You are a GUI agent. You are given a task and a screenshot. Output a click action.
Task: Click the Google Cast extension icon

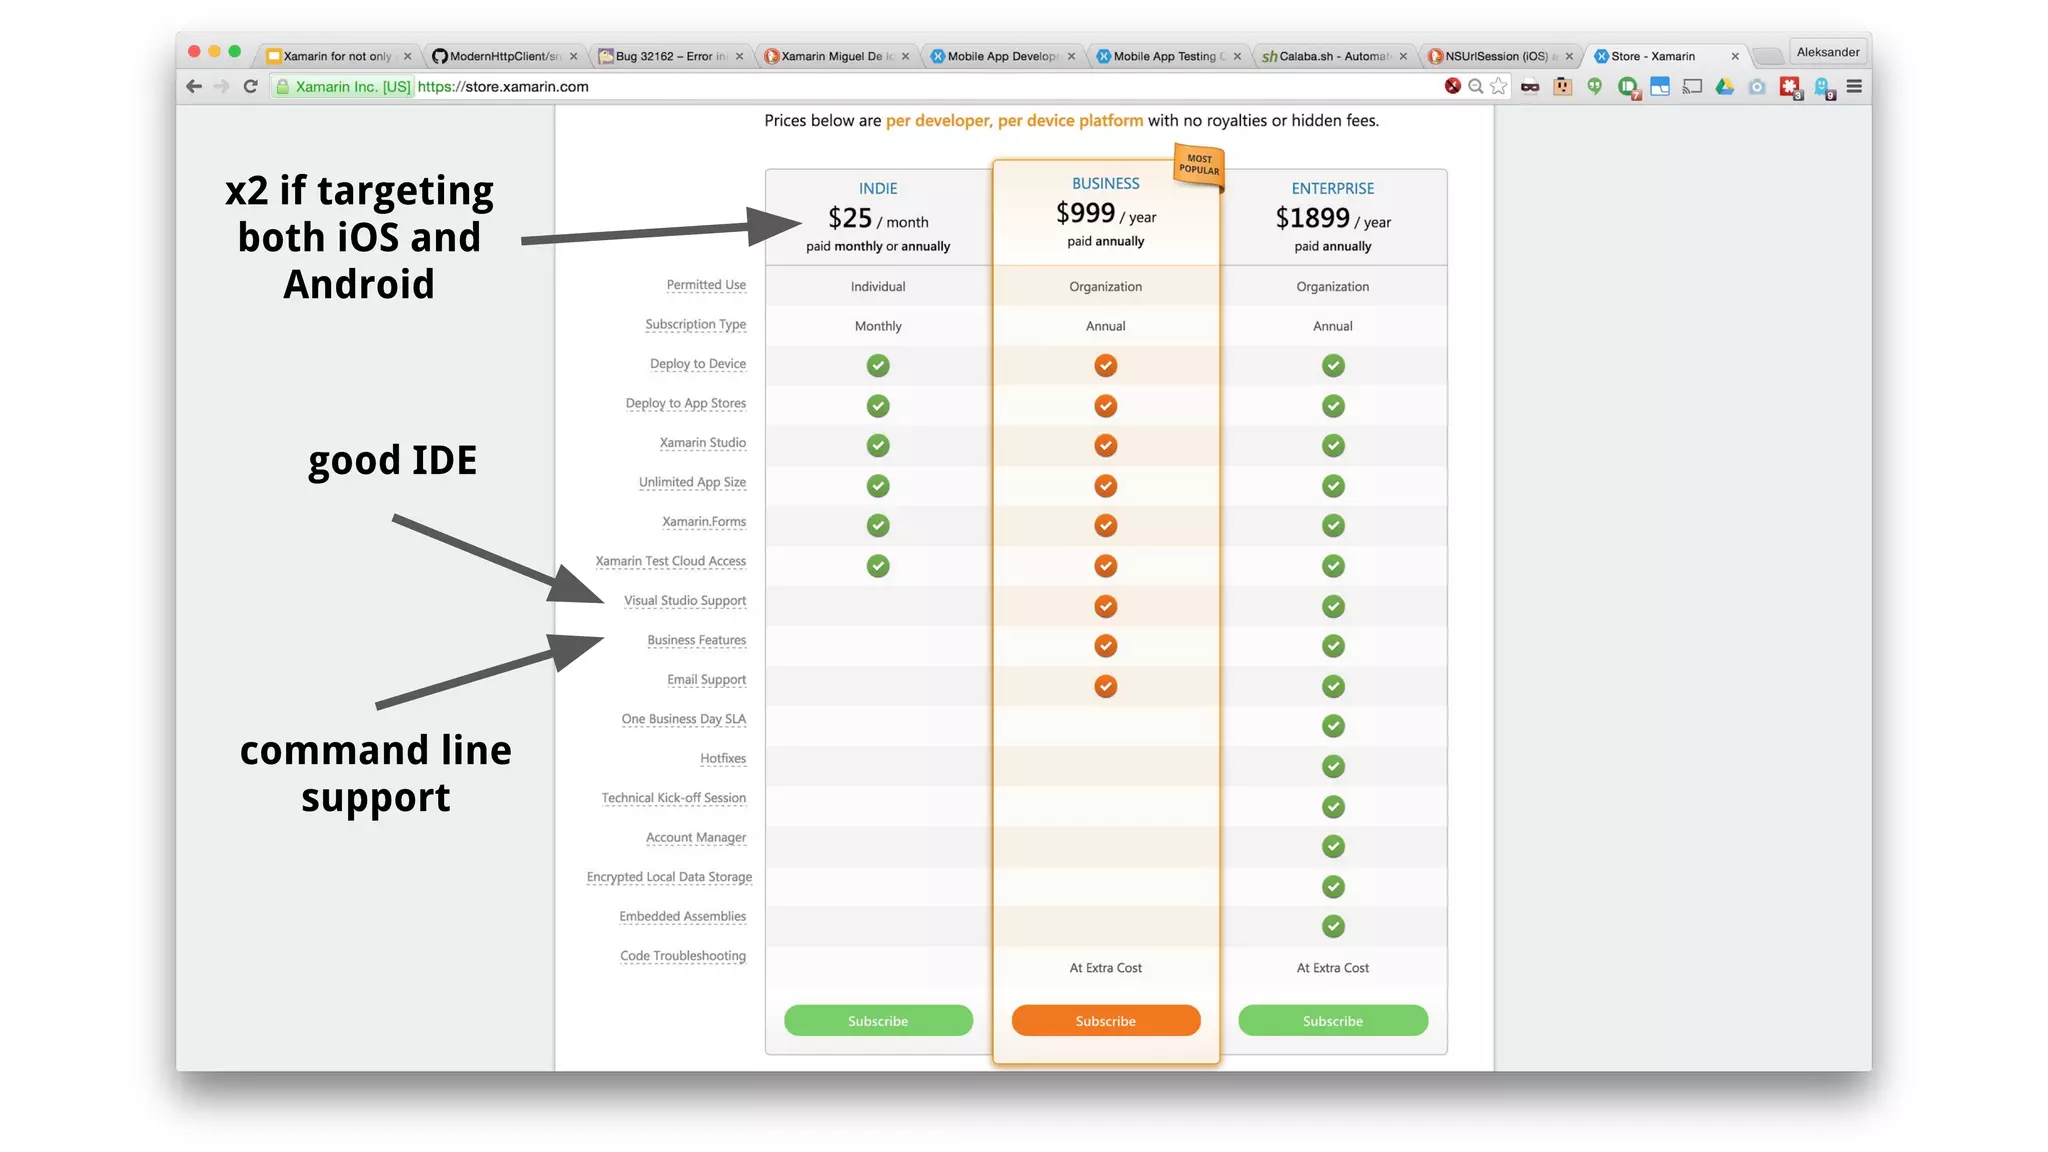point(1692,87)
